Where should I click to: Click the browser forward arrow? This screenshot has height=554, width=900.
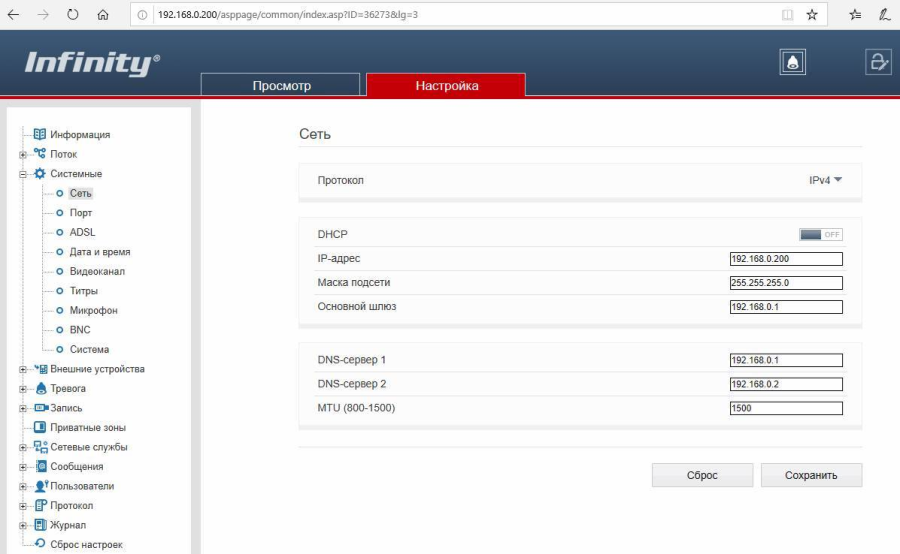coord(43,15)
